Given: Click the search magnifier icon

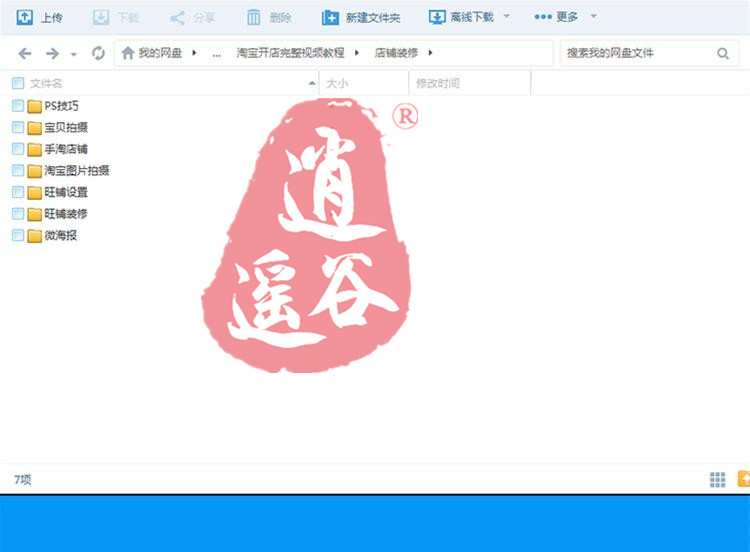Looking at the screenshot, I should pos(723,54).
